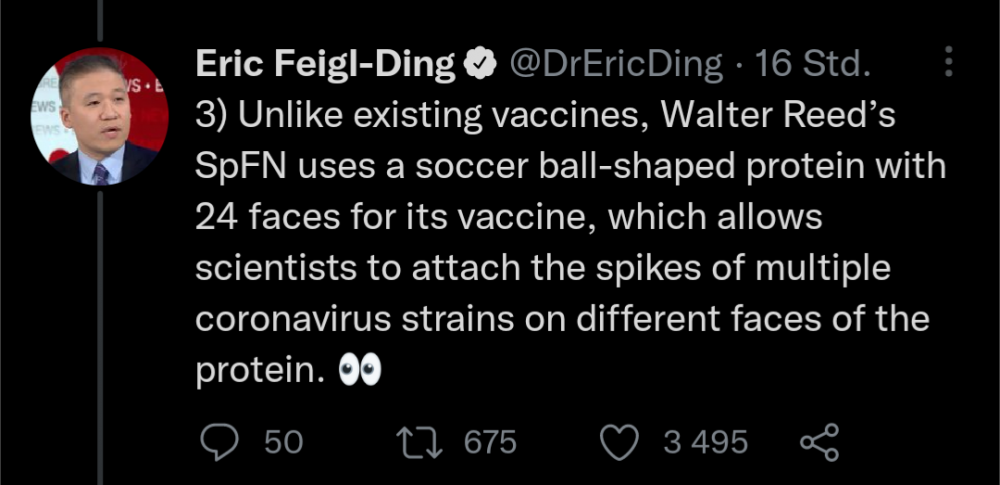Click the 675 retweets count
The width and height of the screenshot is (1000, 485).
click(x=490, y=442)
